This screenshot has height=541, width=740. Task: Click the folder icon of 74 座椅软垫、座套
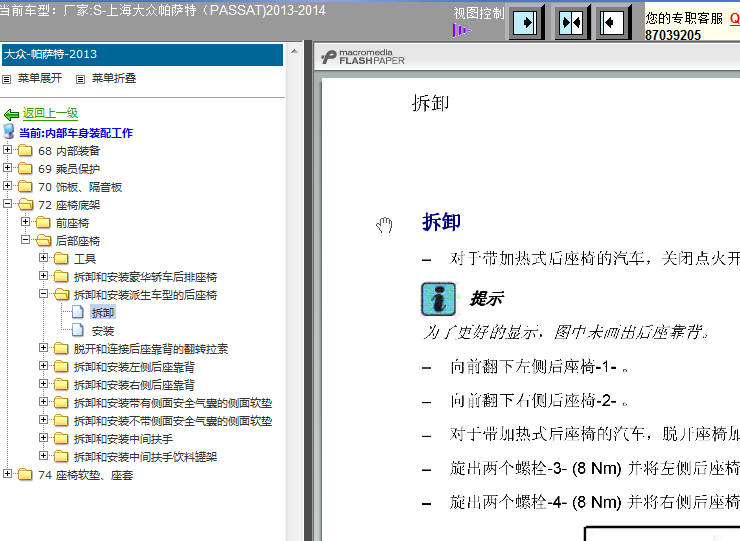(x=25, y=474)
